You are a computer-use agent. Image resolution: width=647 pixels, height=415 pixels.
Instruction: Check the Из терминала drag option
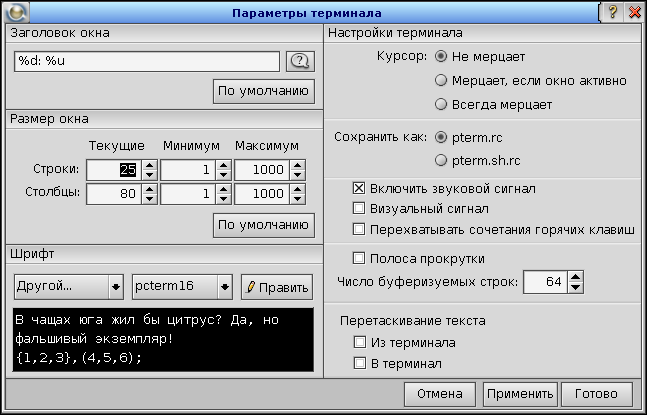359,343
